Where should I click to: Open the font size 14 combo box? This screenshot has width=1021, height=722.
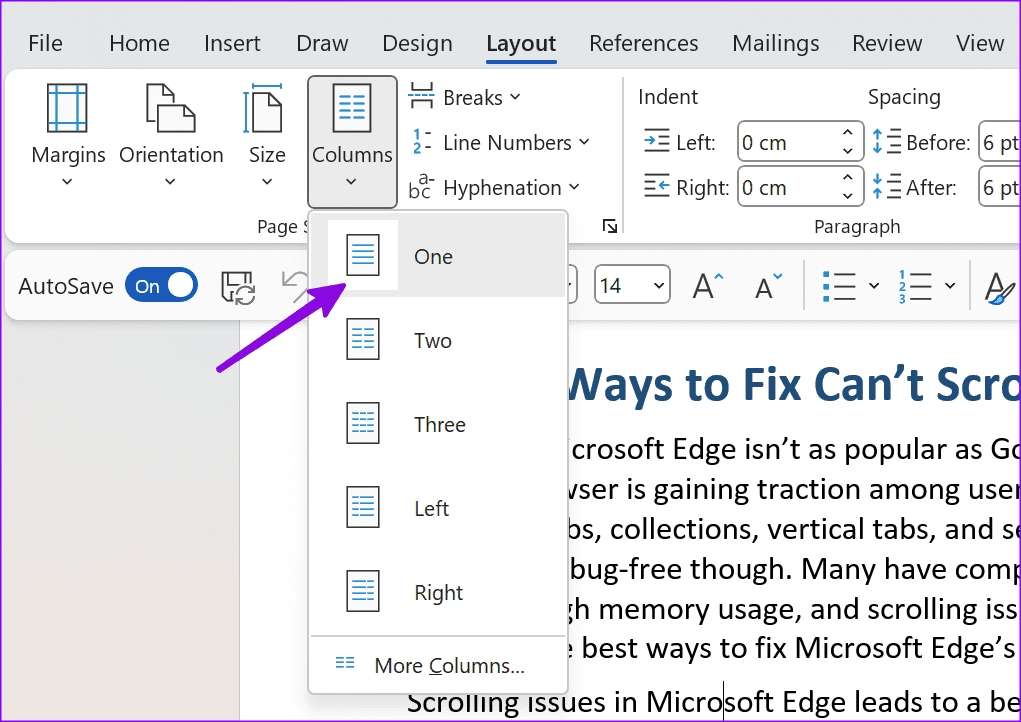pyautogui.click(x=632, y=286)
